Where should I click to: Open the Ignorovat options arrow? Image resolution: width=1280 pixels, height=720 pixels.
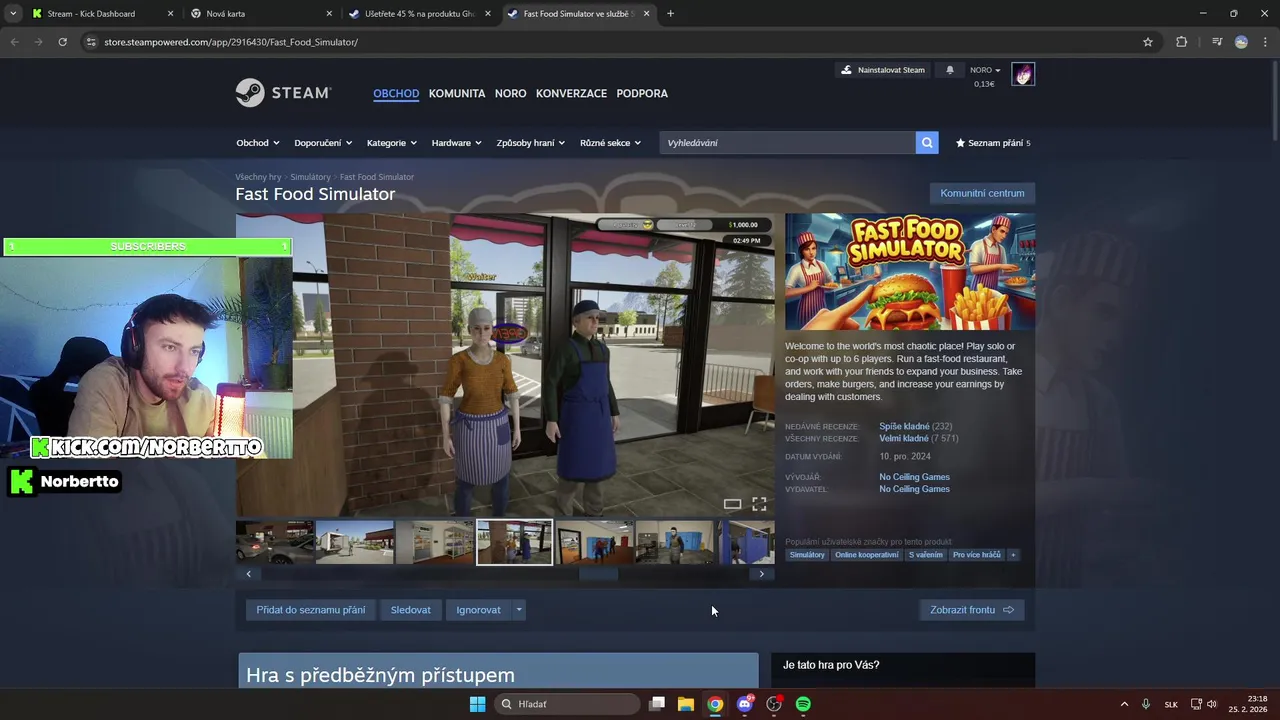518,610
